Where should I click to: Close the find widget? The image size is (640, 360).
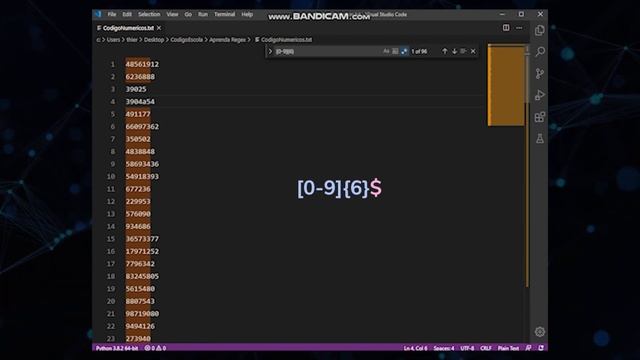point(473,51)
